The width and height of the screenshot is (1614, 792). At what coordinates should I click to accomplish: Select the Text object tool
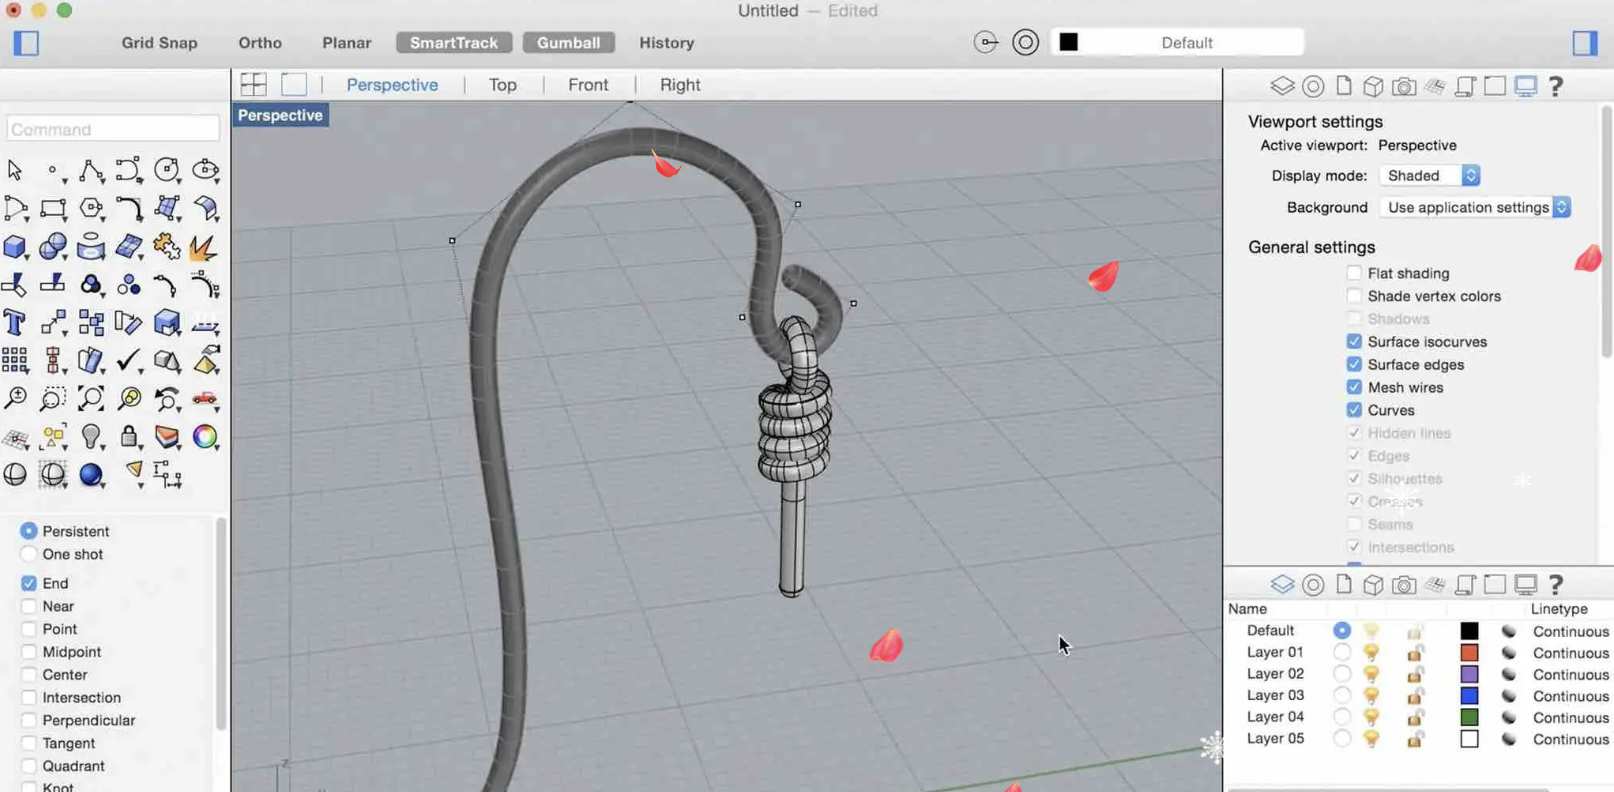(15, 323)
